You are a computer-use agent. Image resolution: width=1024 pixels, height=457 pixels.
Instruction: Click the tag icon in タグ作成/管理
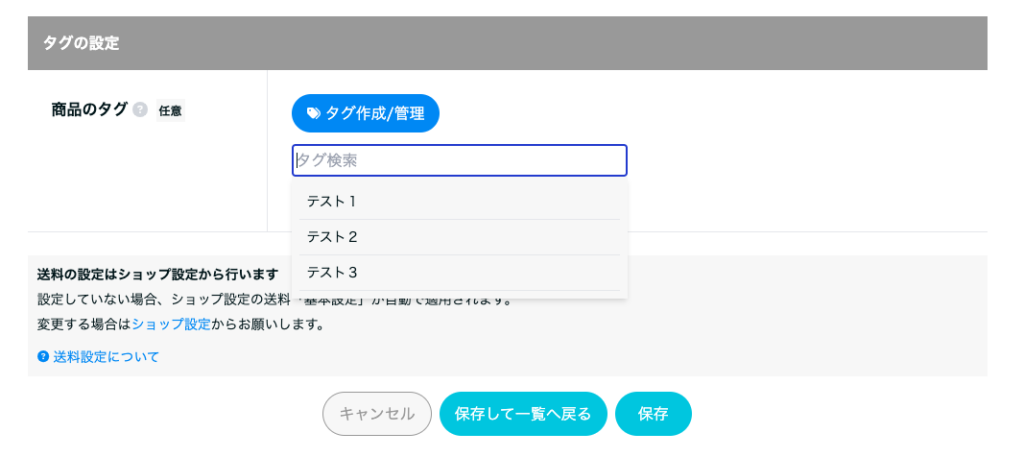[x=313, y=114]
